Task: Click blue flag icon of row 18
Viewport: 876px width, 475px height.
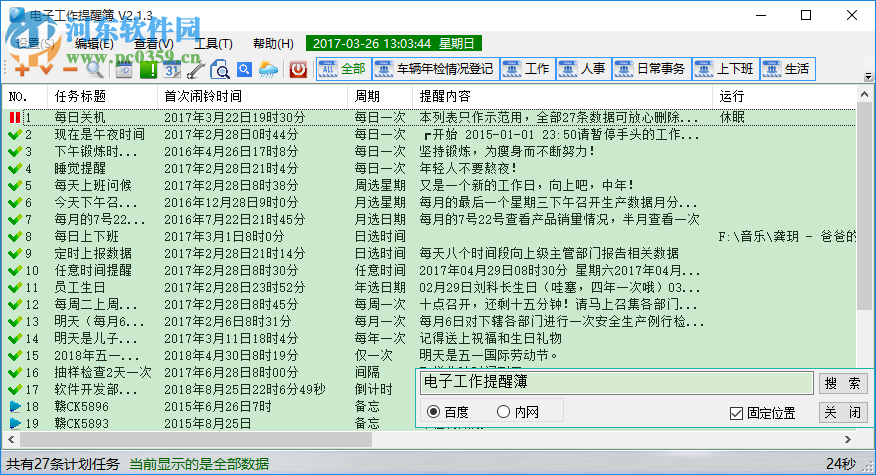Action: point(15,407)
